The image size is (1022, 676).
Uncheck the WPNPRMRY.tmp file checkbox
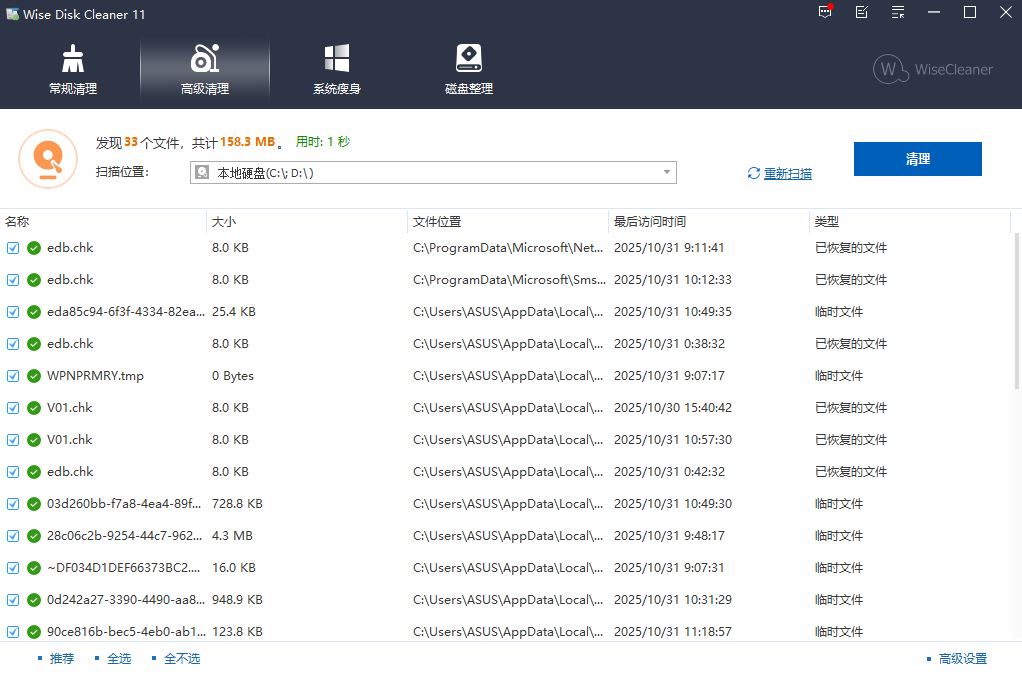click(13, 376)
